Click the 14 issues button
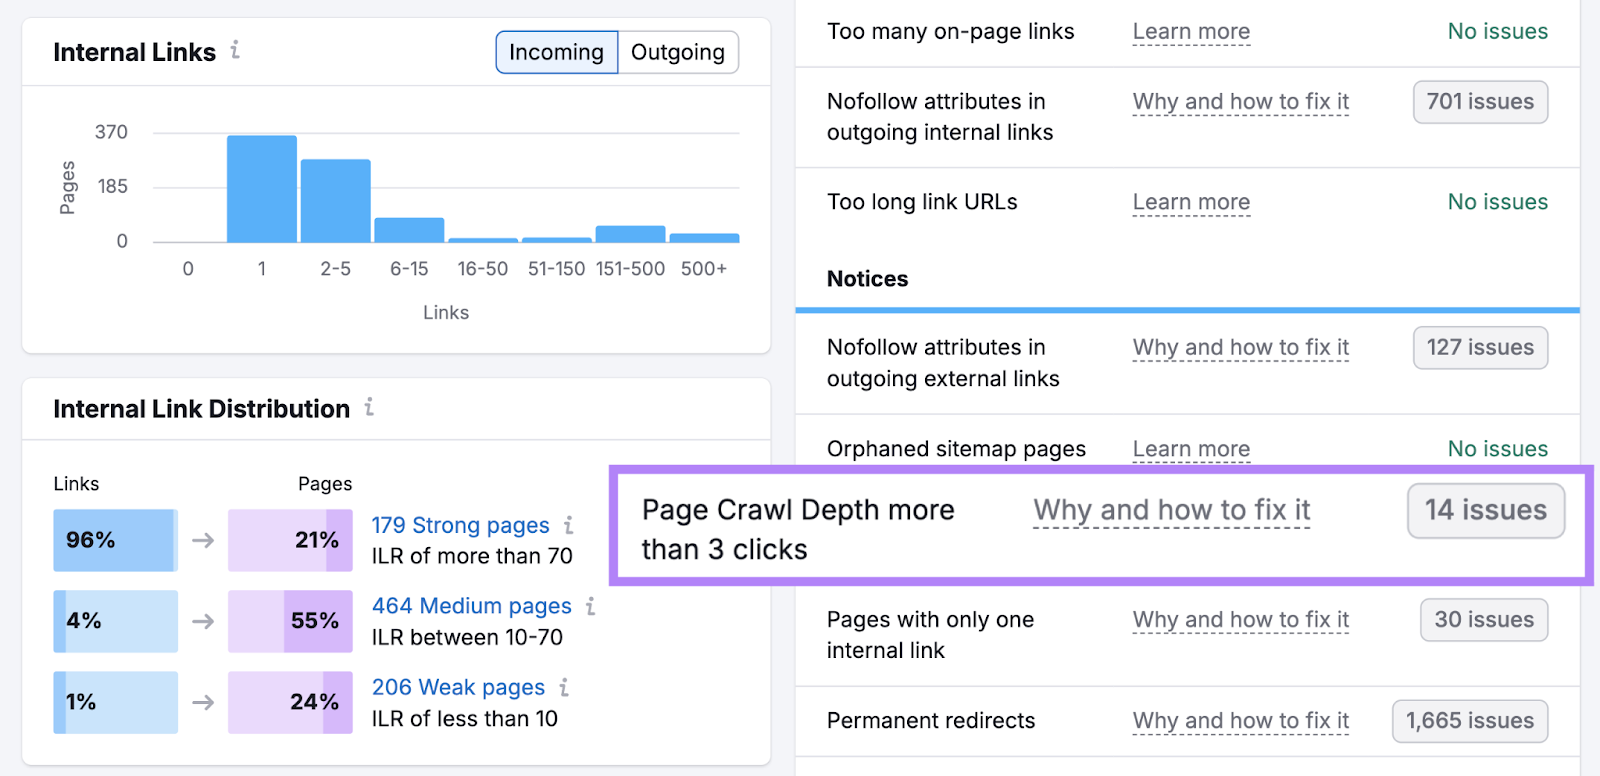Image resolution: width=1600 pixels, height=776 pixels. (1485, 510)
